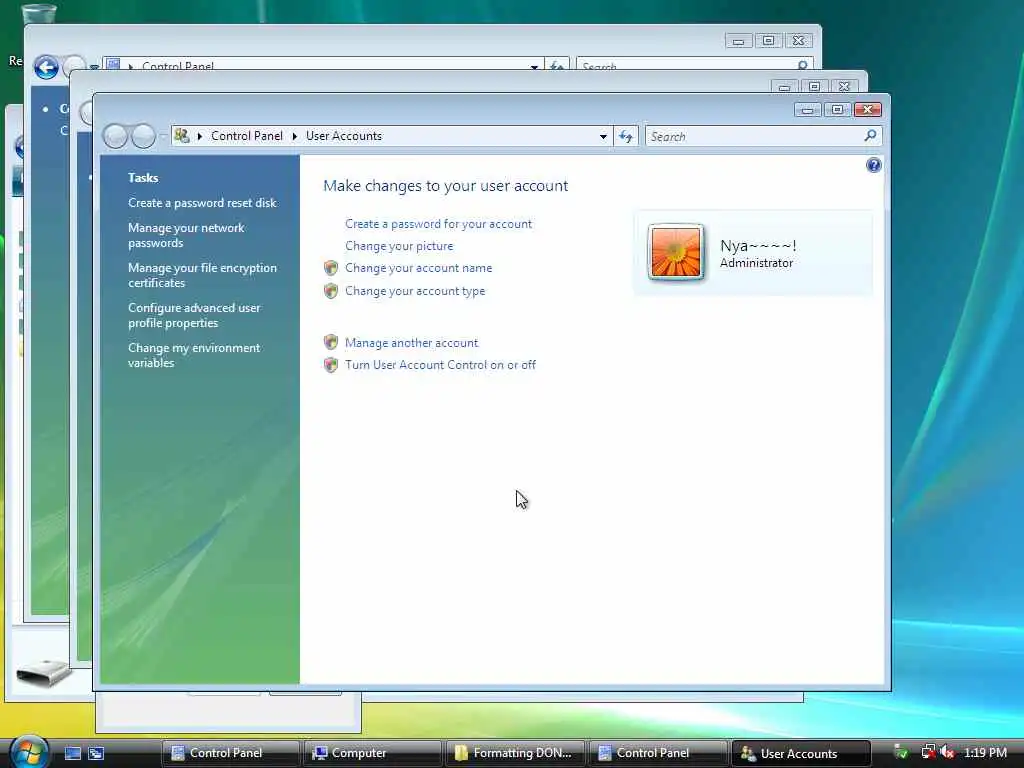Open Change my environment variables task
The width and height of the screenshot is (1024, 768).
pyautogui.click(x=194, y=355)
